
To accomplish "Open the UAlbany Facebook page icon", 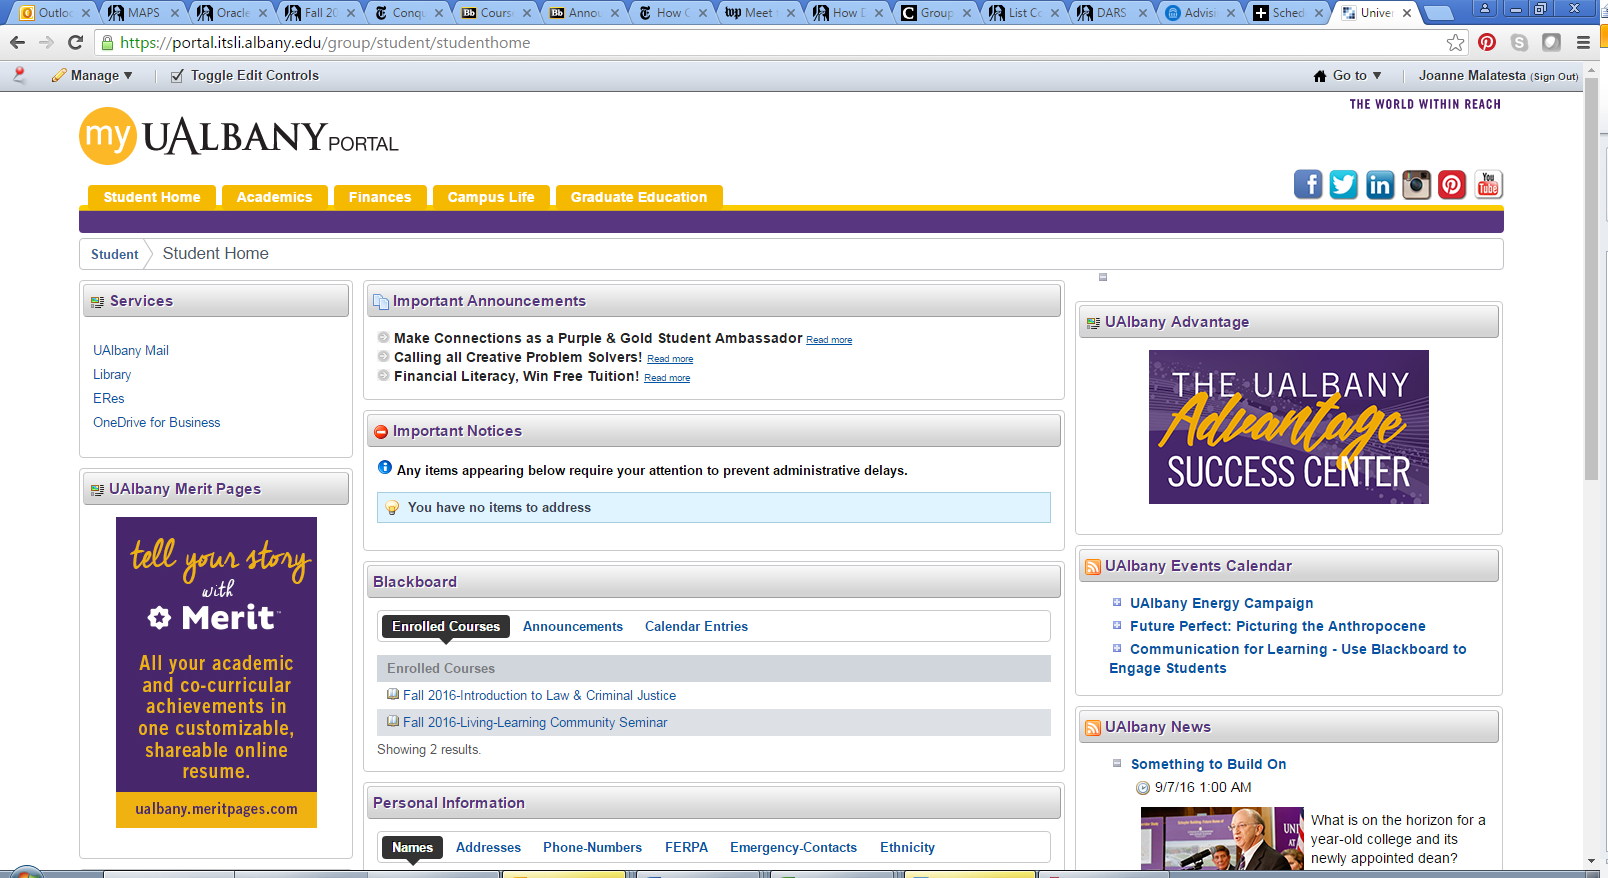I will pos(1308,184).
